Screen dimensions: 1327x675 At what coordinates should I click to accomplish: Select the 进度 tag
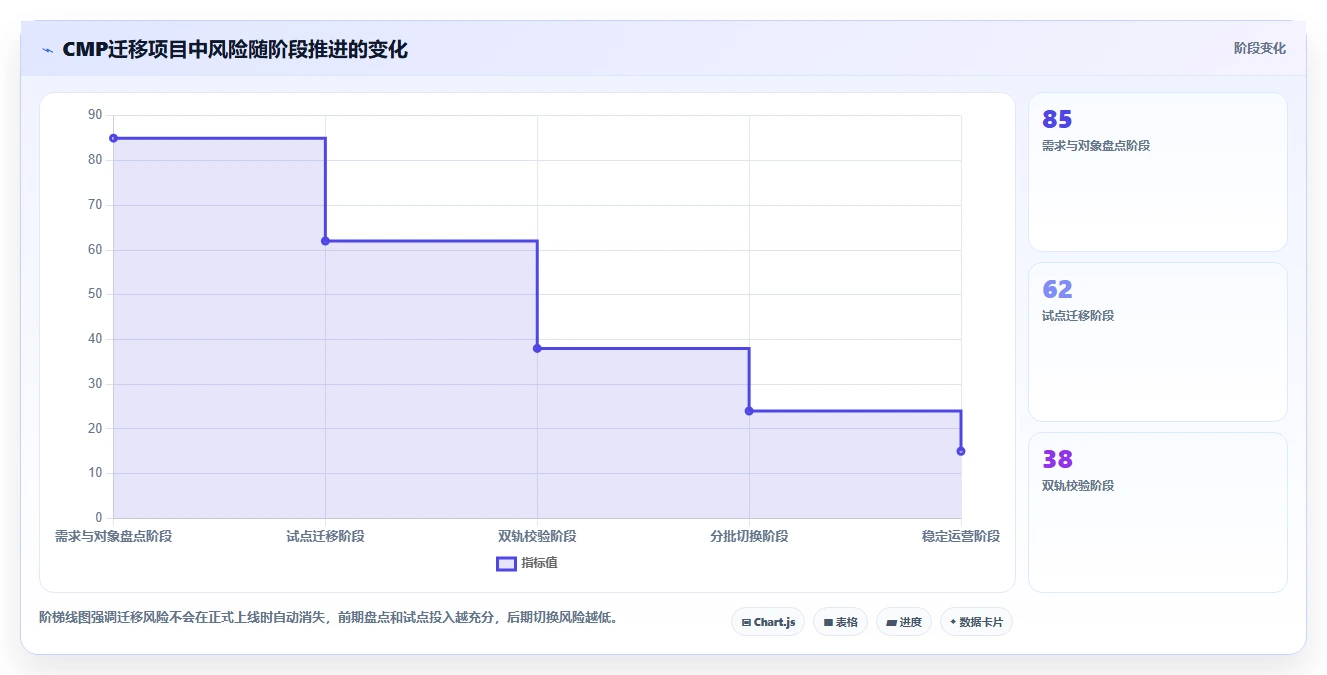pyautogui.click(x=903, y=622)
